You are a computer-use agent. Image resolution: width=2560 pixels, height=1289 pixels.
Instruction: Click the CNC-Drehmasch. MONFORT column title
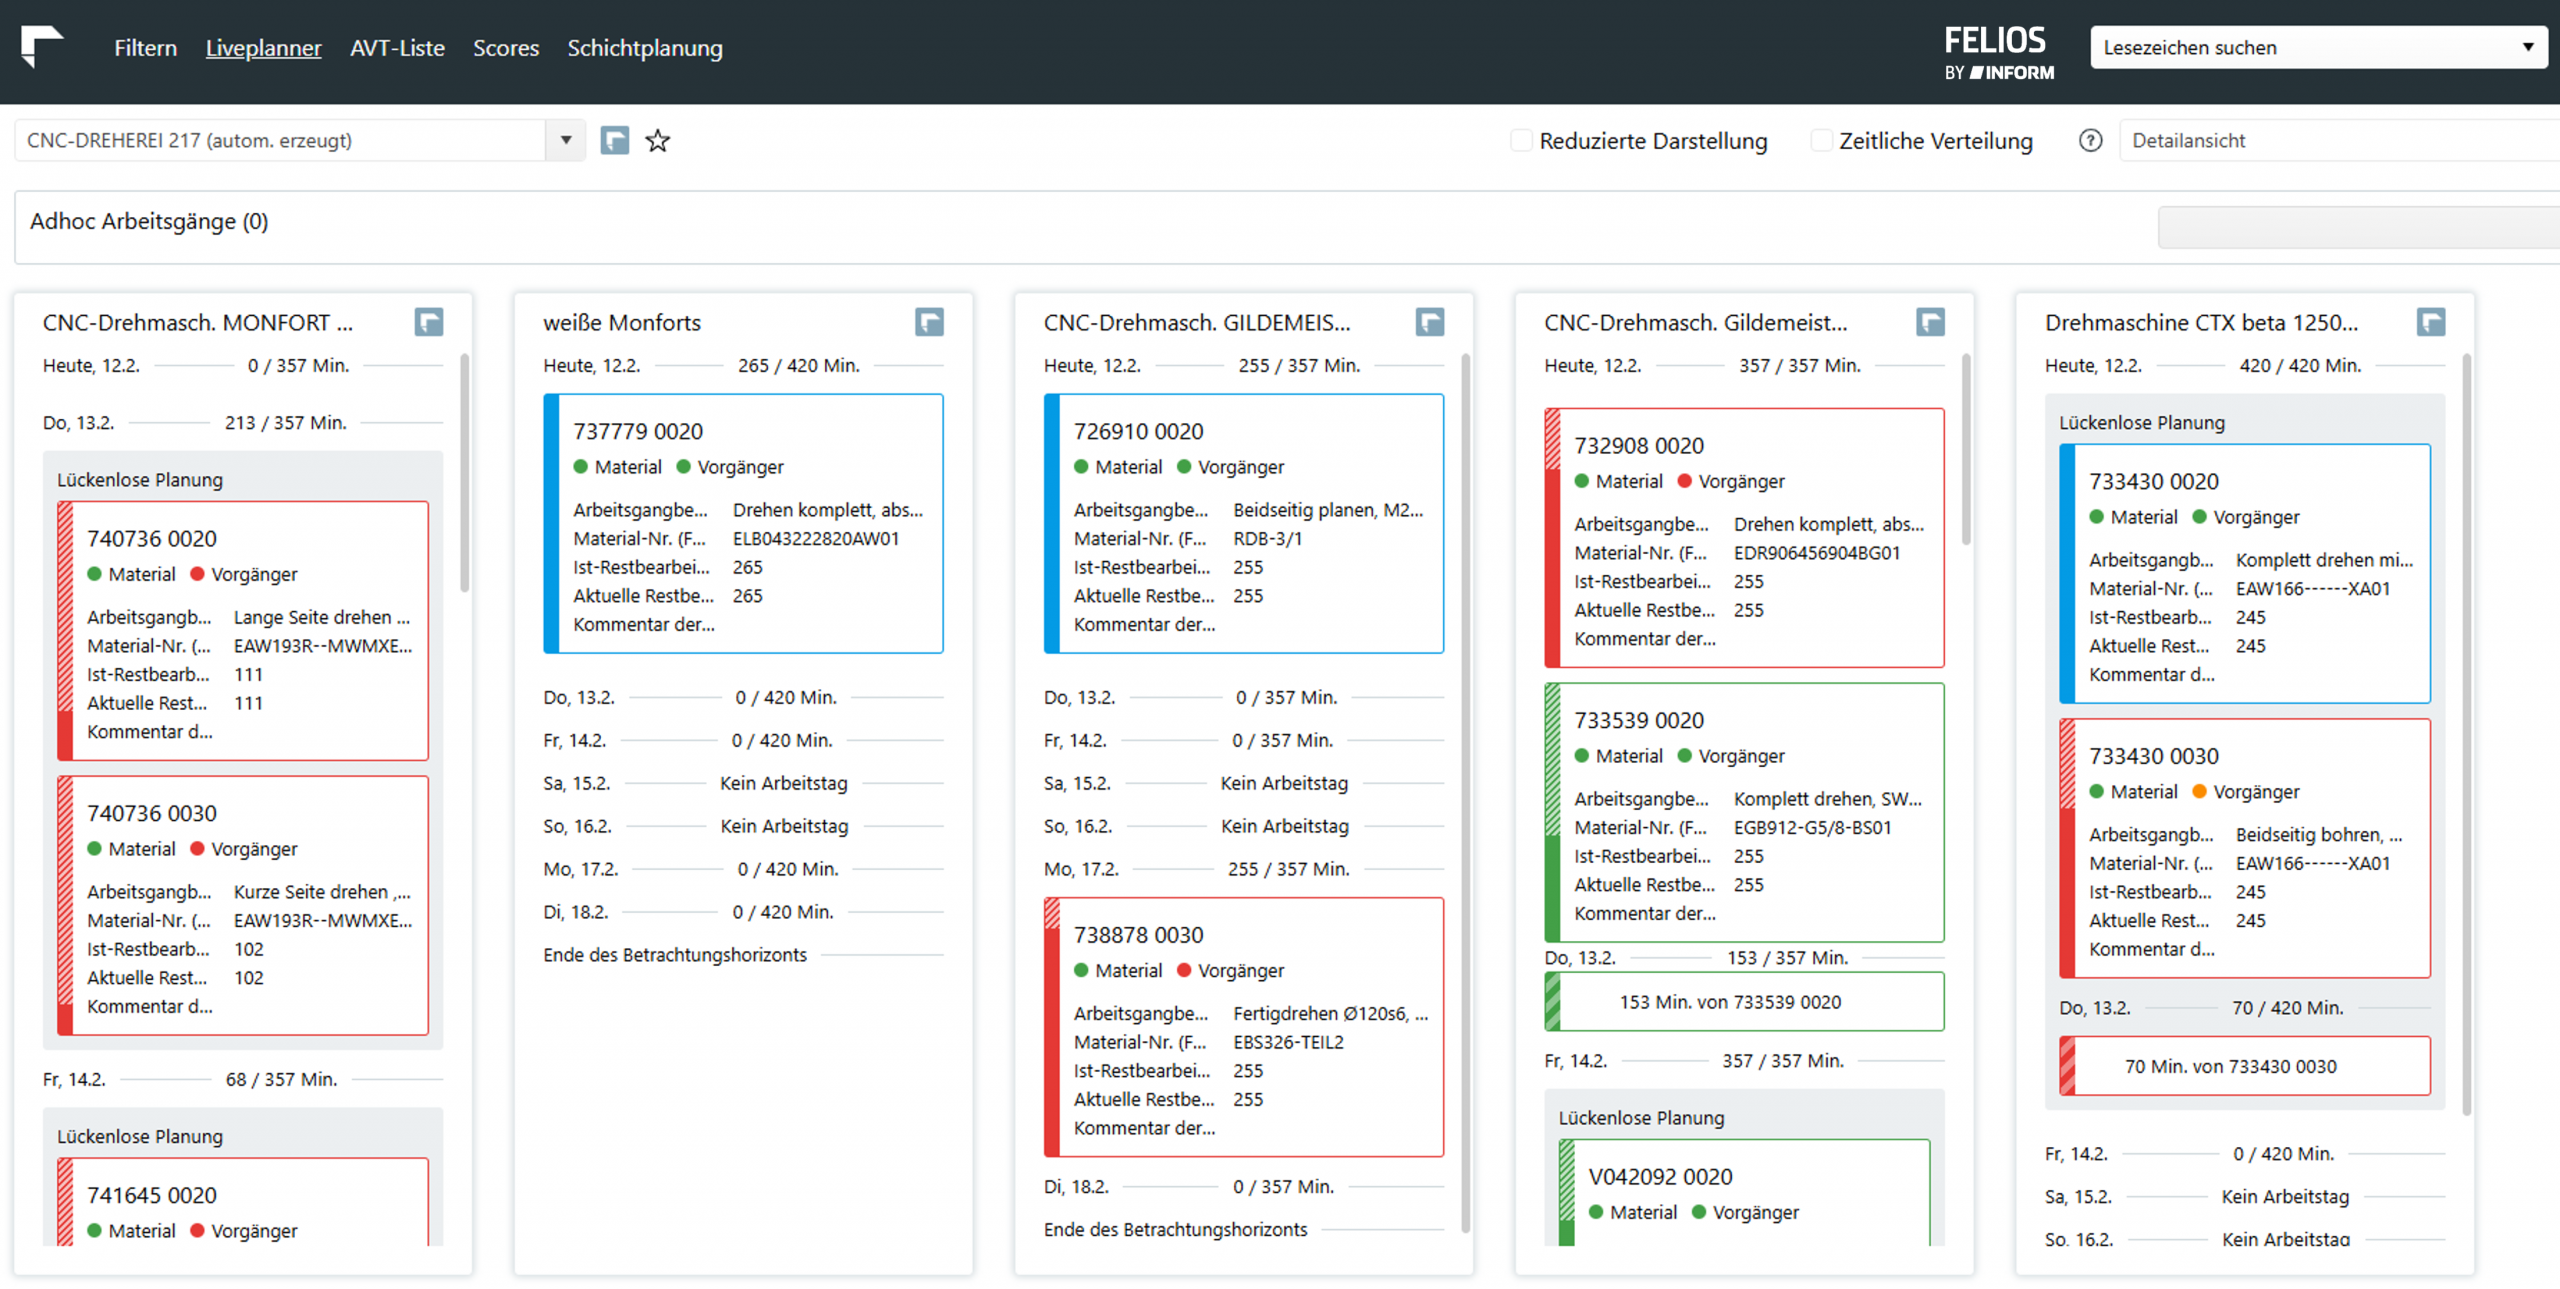[x=197, y=323]
